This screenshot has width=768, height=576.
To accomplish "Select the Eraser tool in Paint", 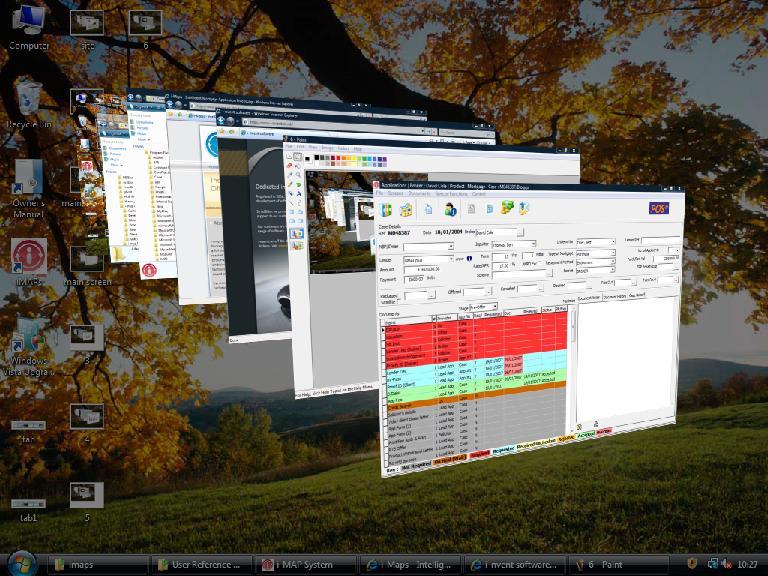I will pos(289,166).
